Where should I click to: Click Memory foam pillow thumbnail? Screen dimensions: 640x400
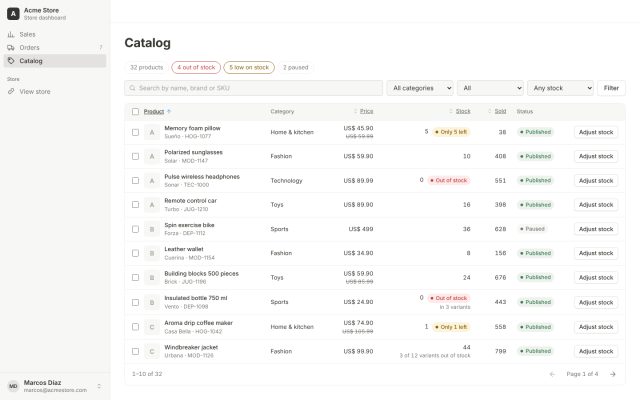tap(152, 132)
